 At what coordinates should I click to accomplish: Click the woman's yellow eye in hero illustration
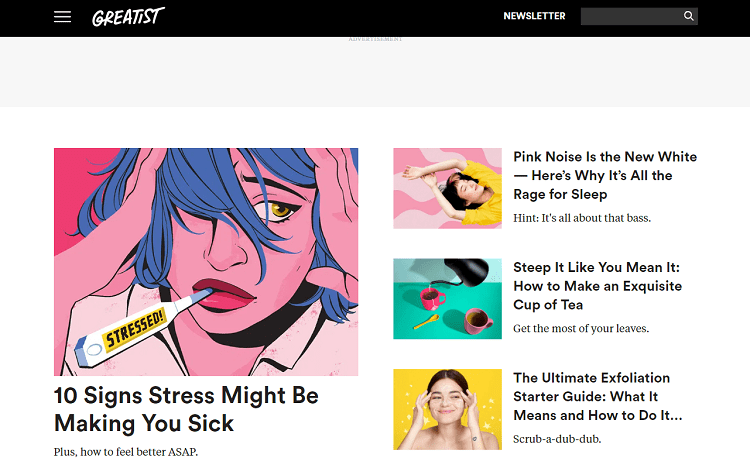coord(279,209)
